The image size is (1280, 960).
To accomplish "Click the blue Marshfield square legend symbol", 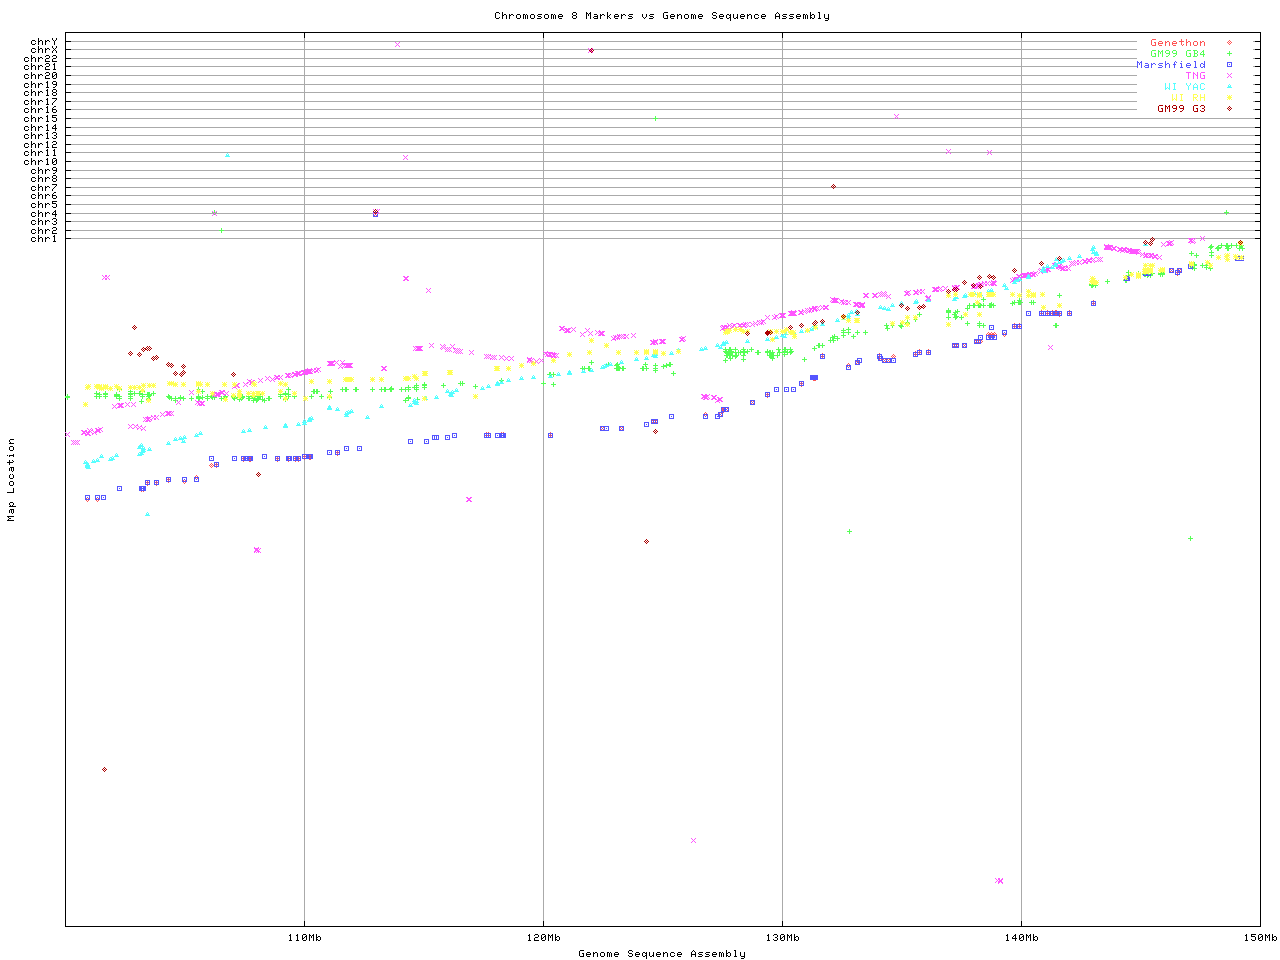I will [1229, 65].
